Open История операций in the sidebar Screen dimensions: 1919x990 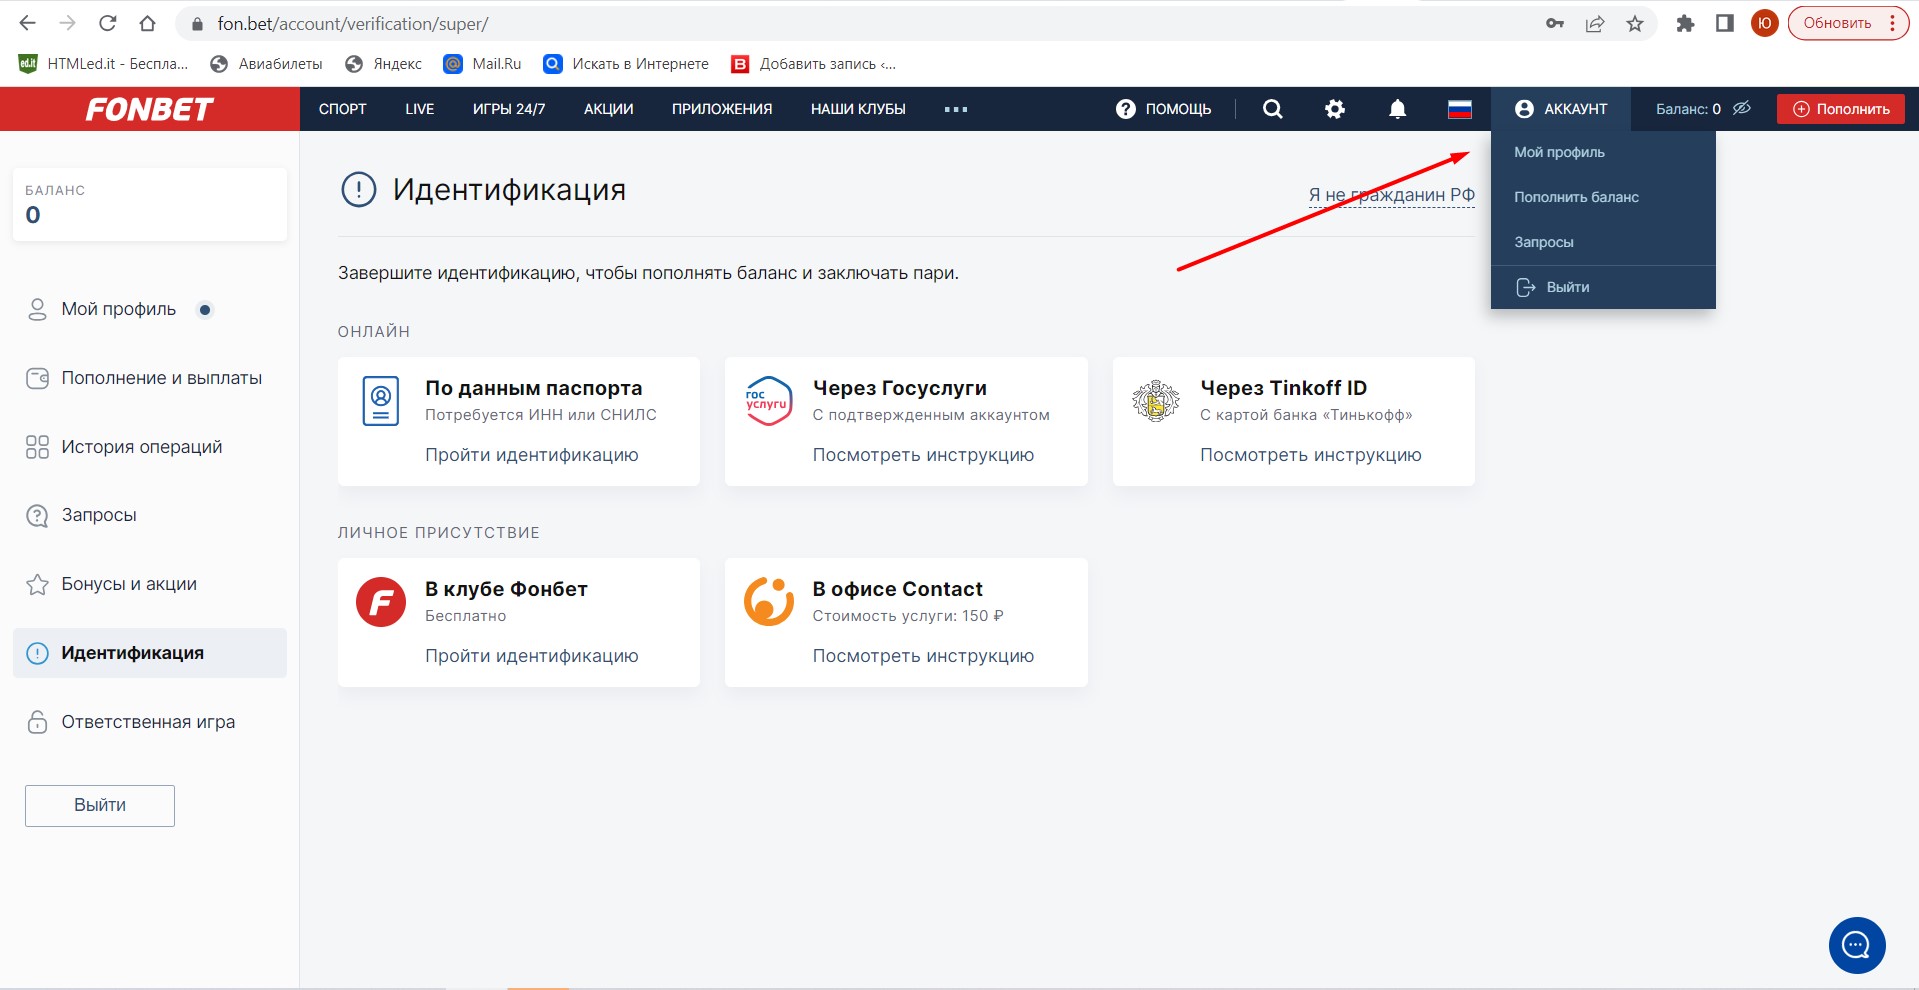(141, 447)
